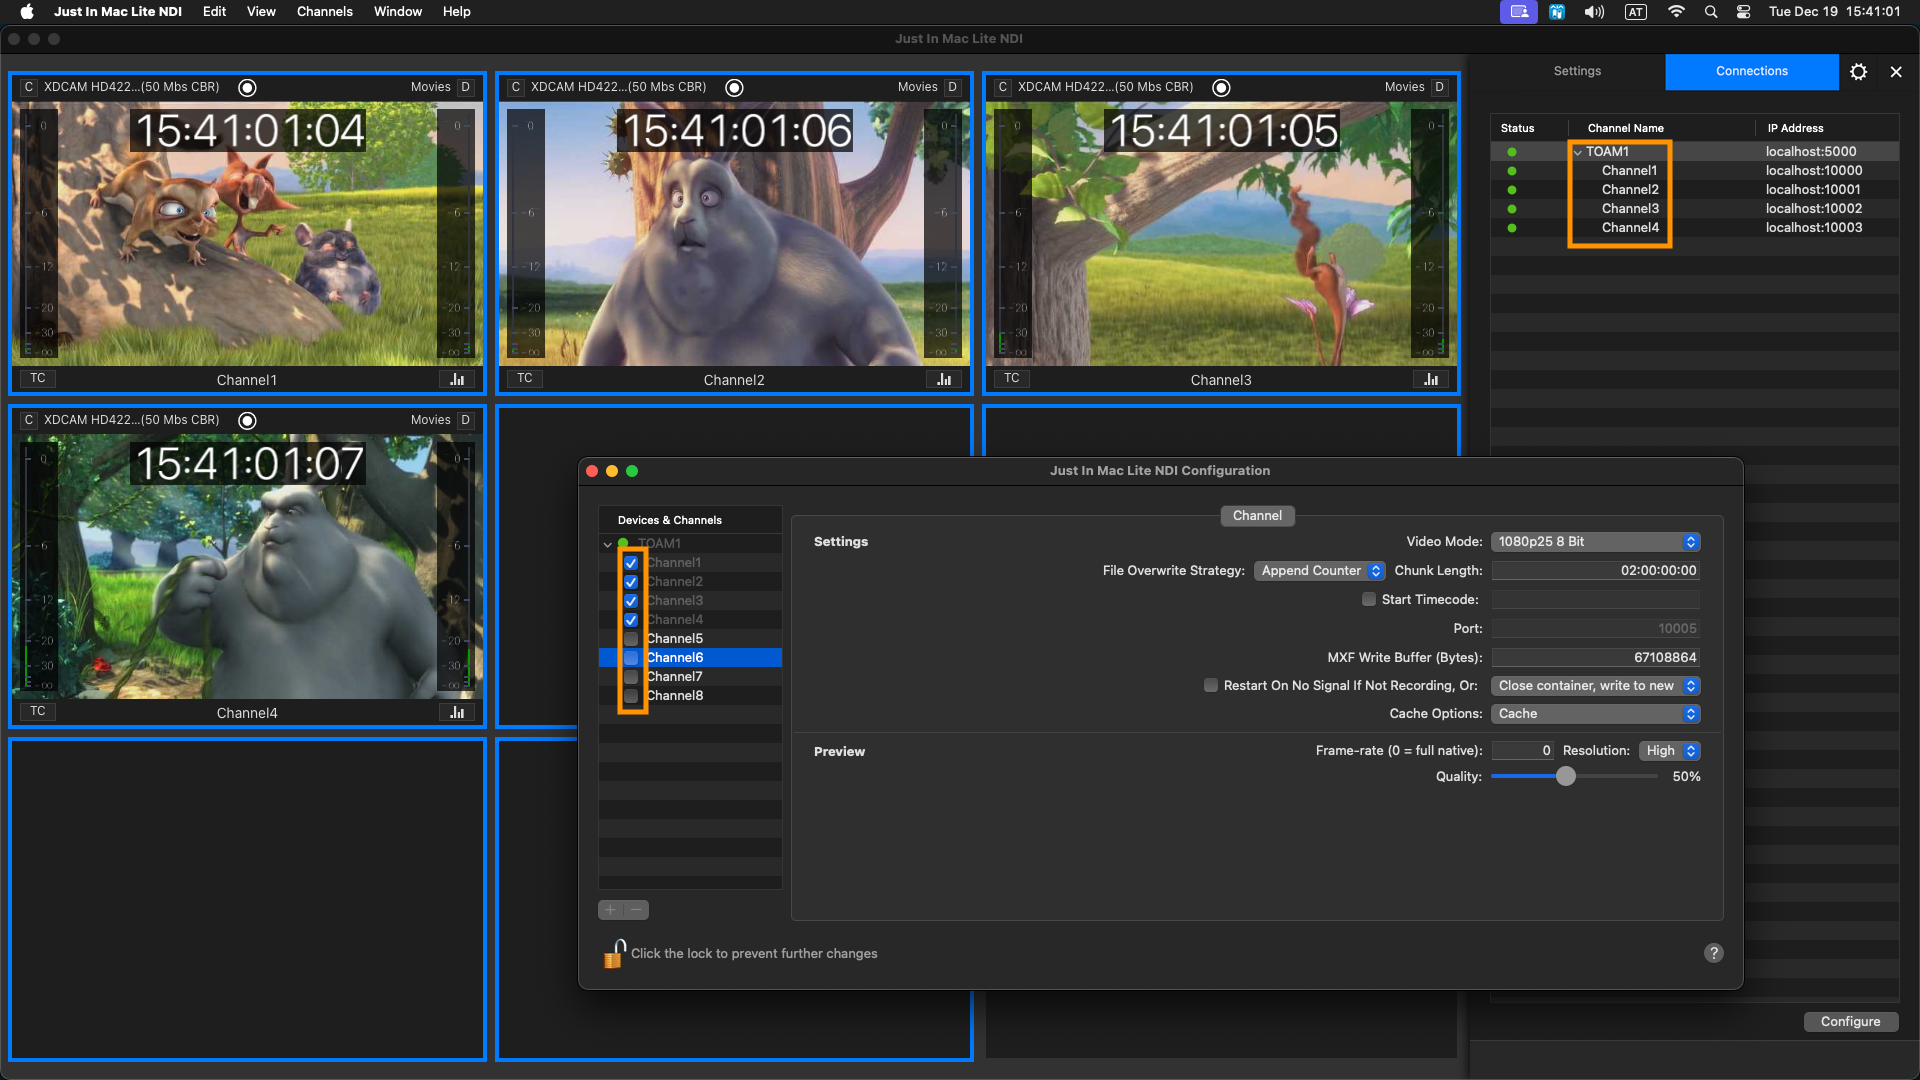
Task: Click the TC button on Channel1 viewer
Action: click(x=38, y=379)
